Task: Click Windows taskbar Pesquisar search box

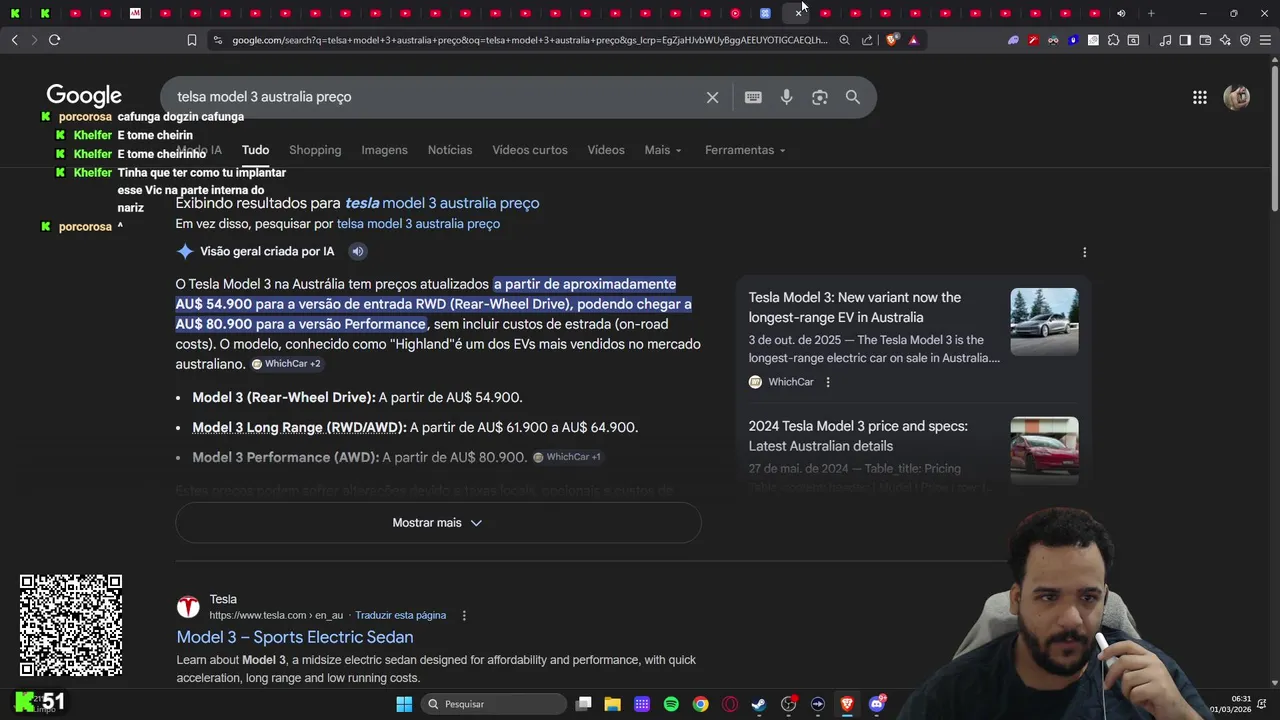Action: click(x=494, y=704)
